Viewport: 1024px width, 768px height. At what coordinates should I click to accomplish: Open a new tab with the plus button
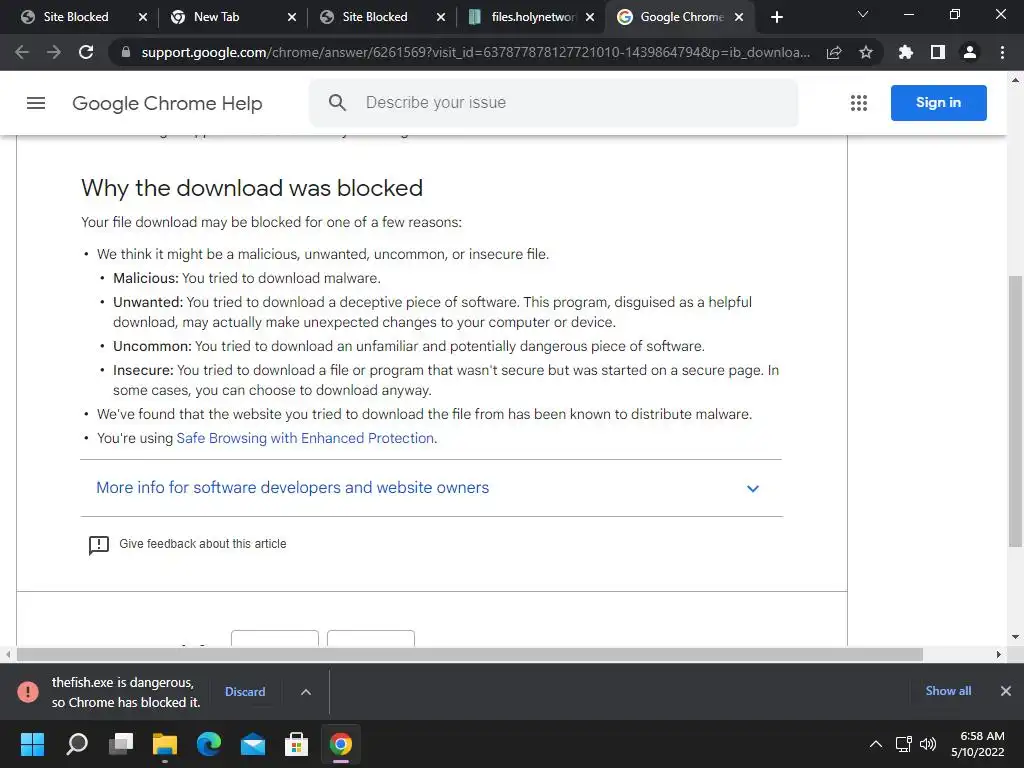tap(776, 17)
